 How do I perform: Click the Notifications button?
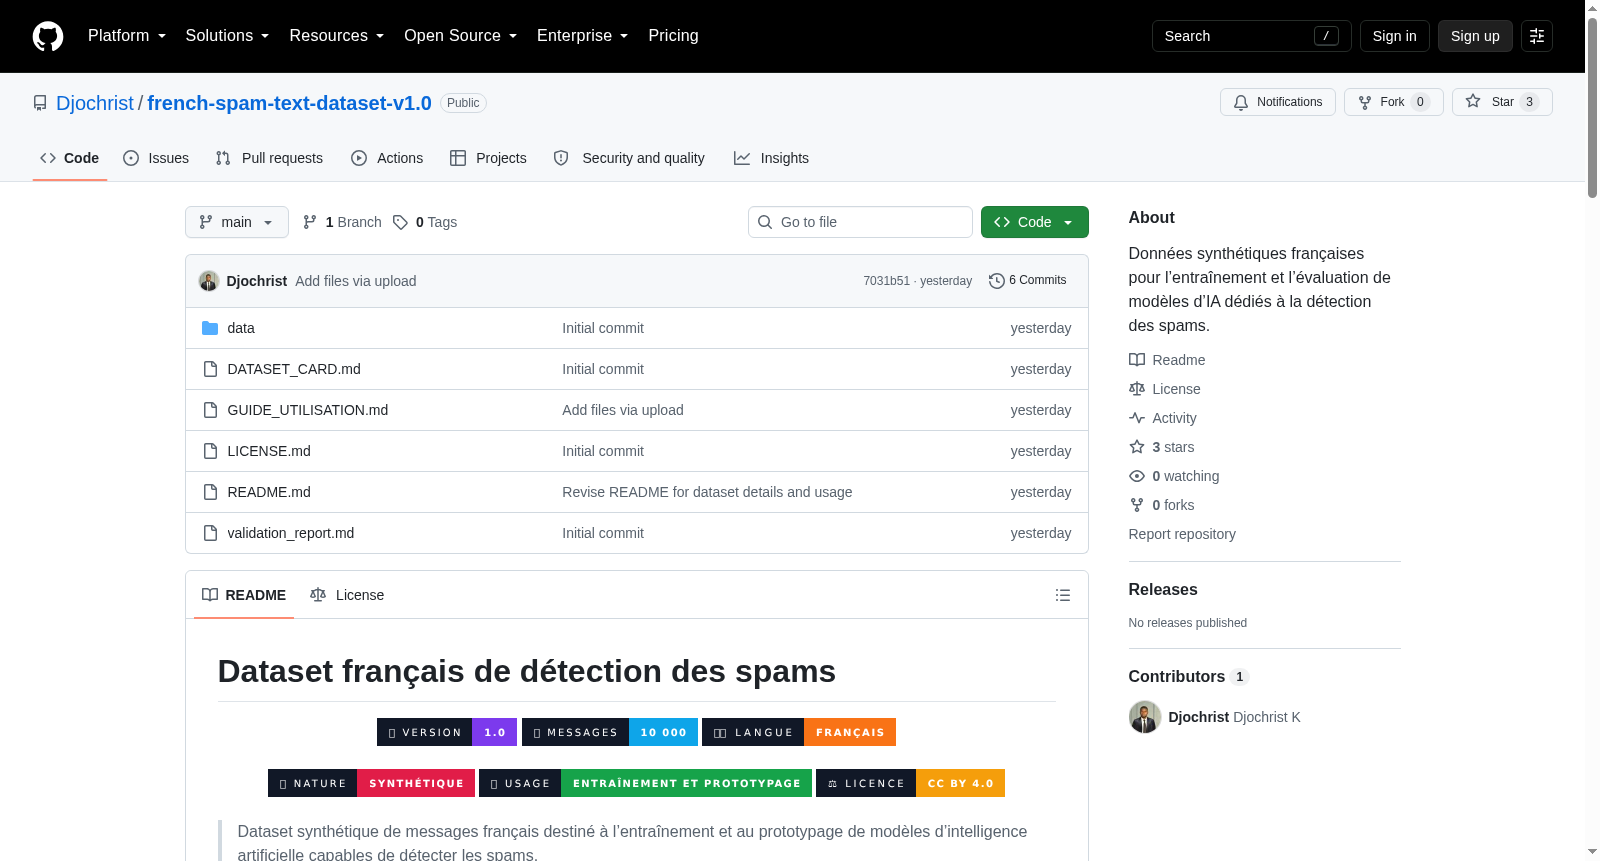click(1278, 102)
